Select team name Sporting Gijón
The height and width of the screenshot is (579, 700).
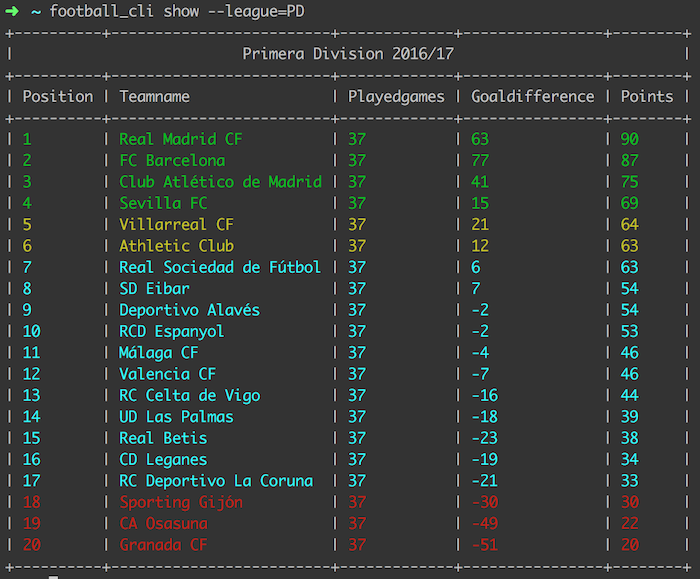coord(181,502)
